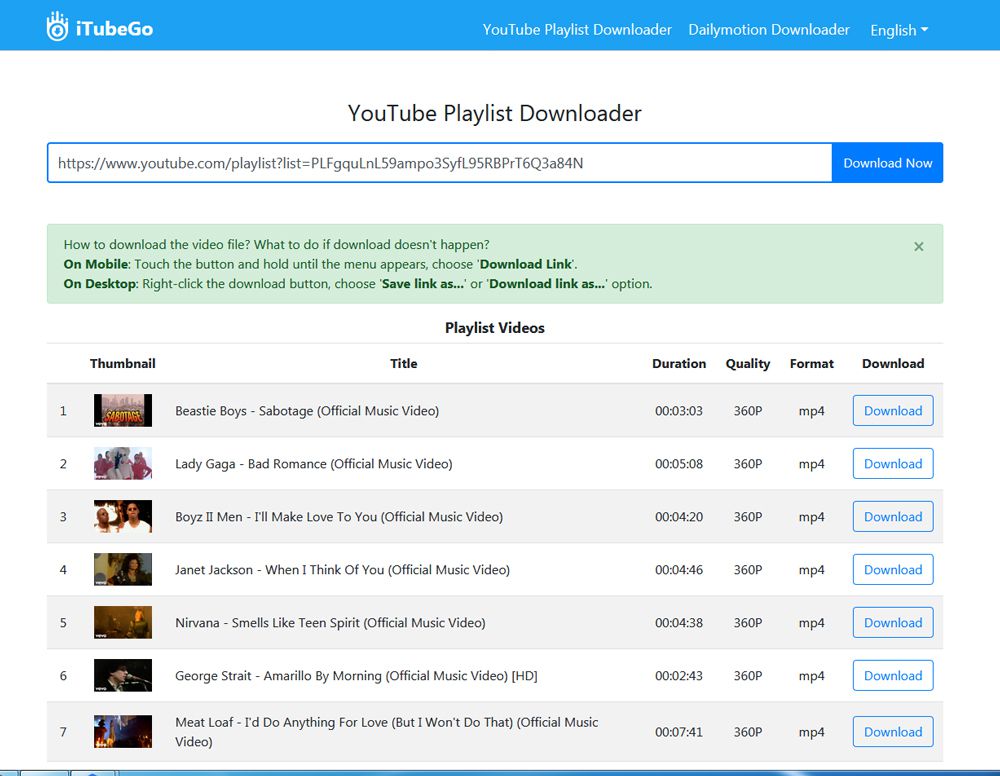Click mp4 format in Lady Gaga row
This screenshot has height=776, width=1000.
(811, 464)
